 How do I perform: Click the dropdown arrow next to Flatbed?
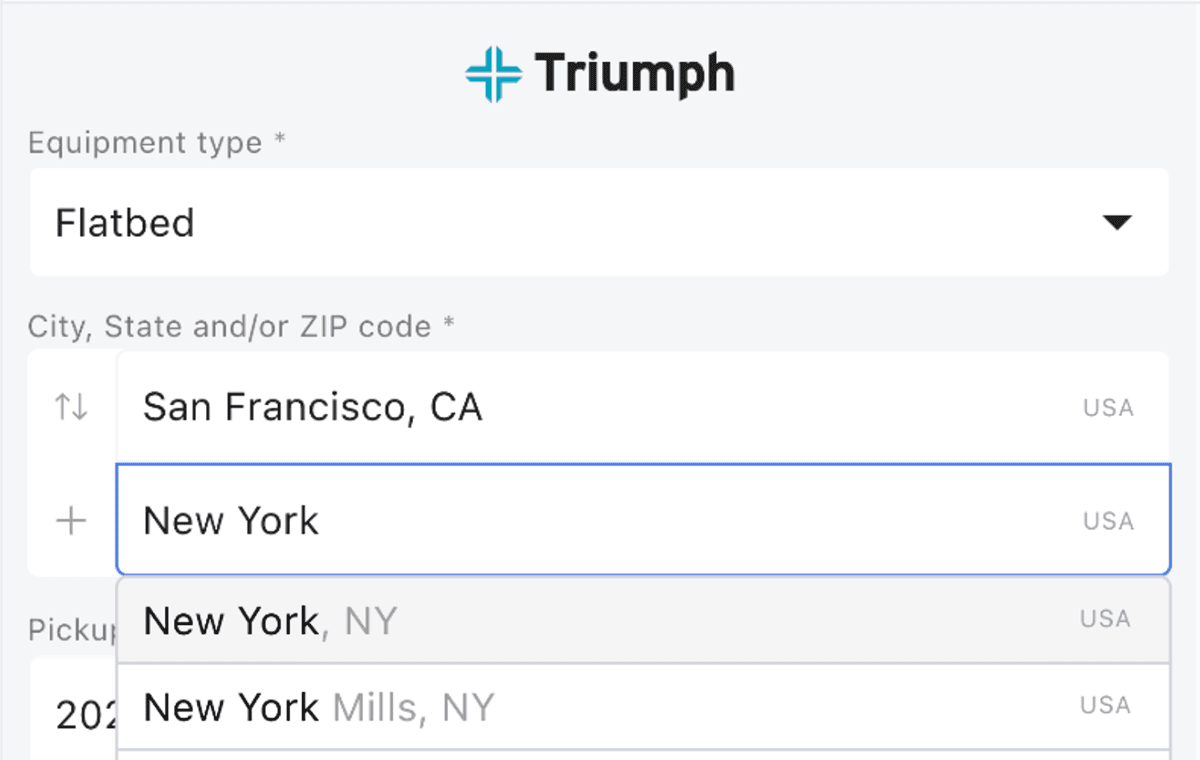click(1118, 222)
